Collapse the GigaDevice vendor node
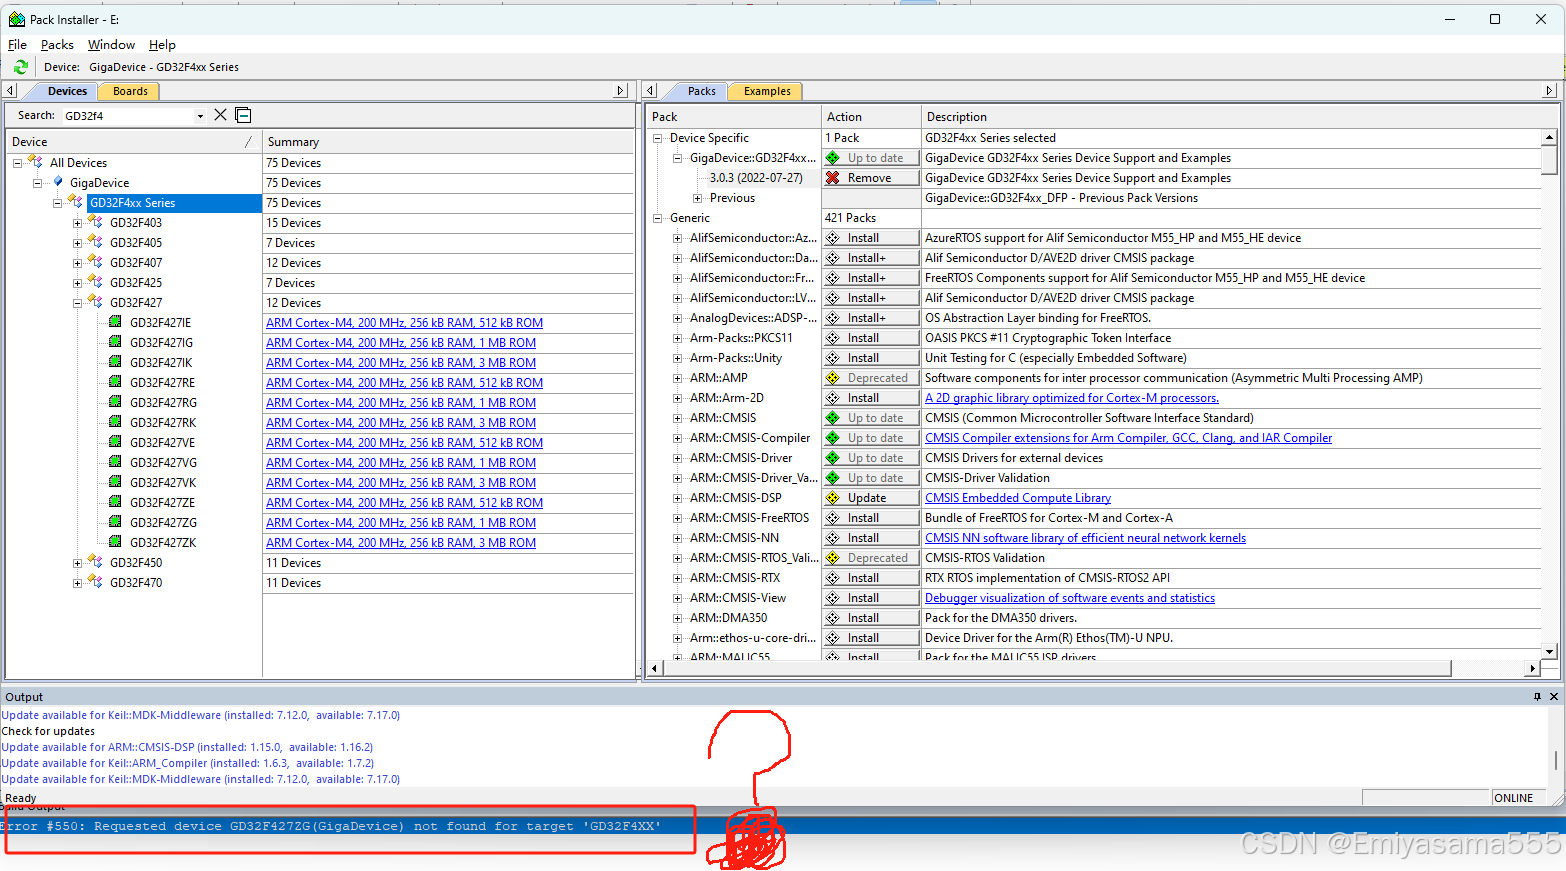The width and height of the screenshot is (1566, 871). [37, 183]
